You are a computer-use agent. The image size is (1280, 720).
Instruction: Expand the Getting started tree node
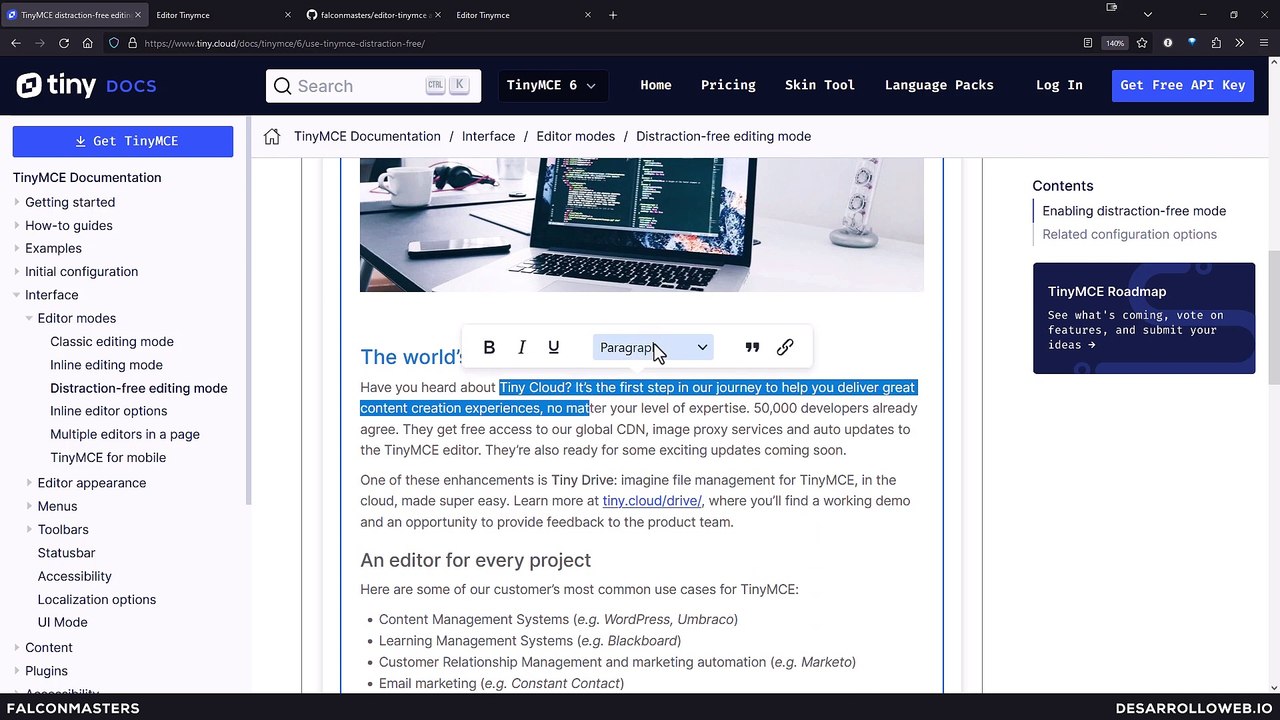pyautogui.click(x=17, y=202)
